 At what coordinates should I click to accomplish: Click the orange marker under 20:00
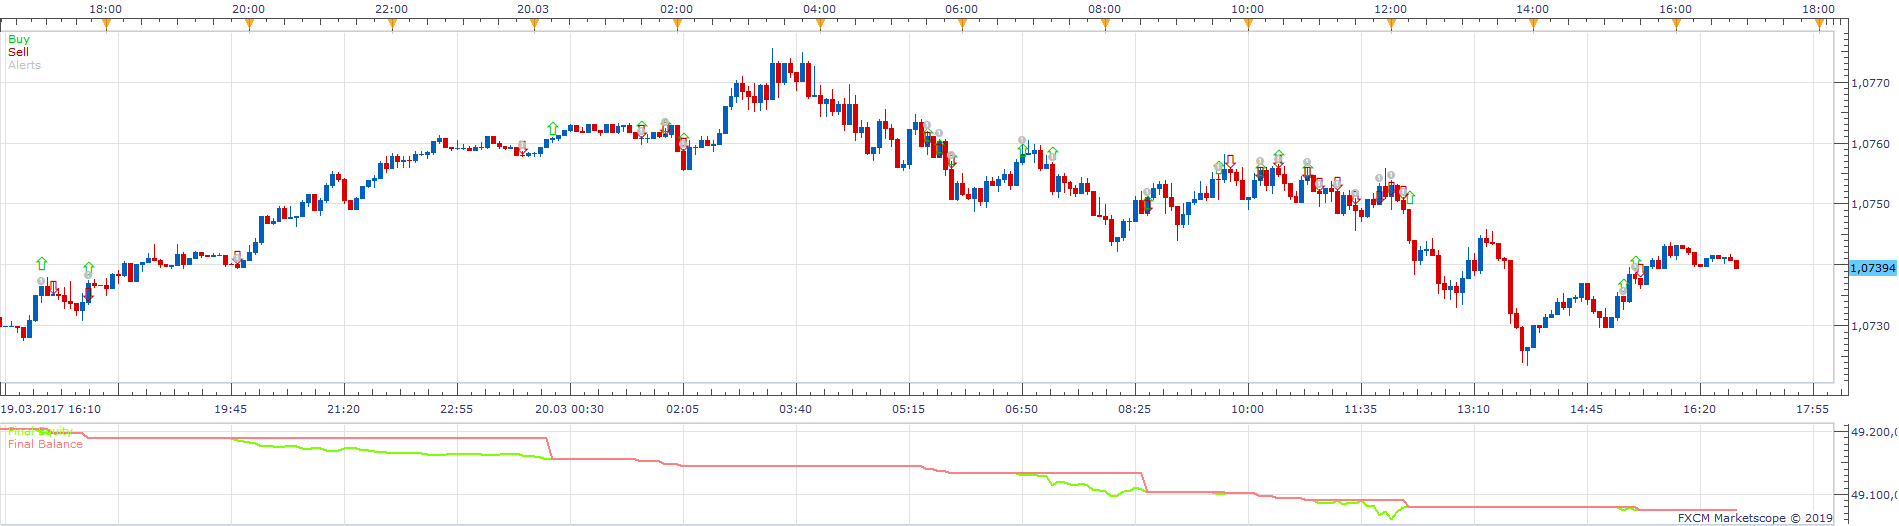(x=249, y=25)
